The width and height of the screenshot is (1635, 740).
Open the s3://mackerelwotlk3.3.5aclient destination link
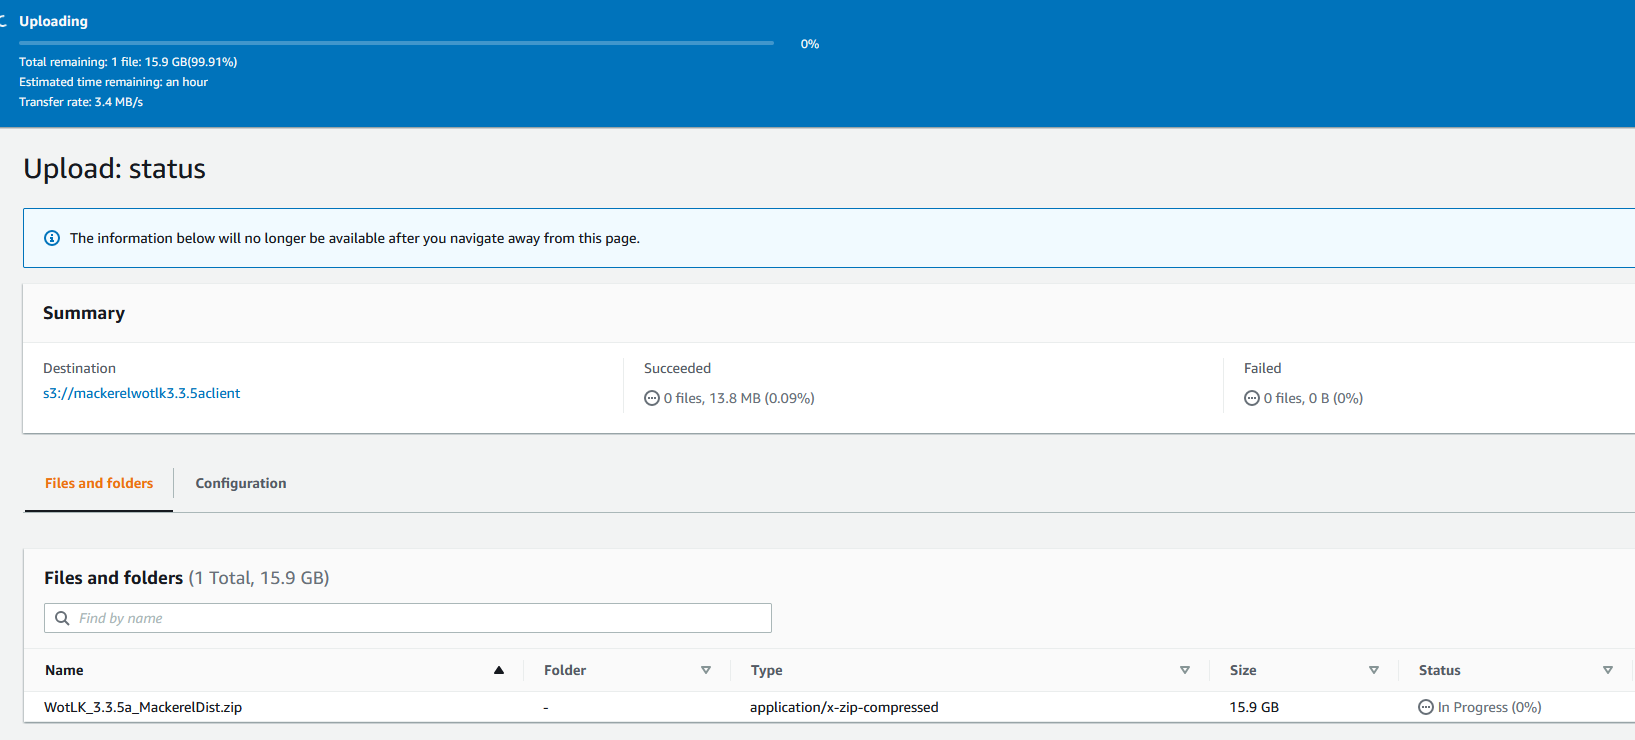141,393
